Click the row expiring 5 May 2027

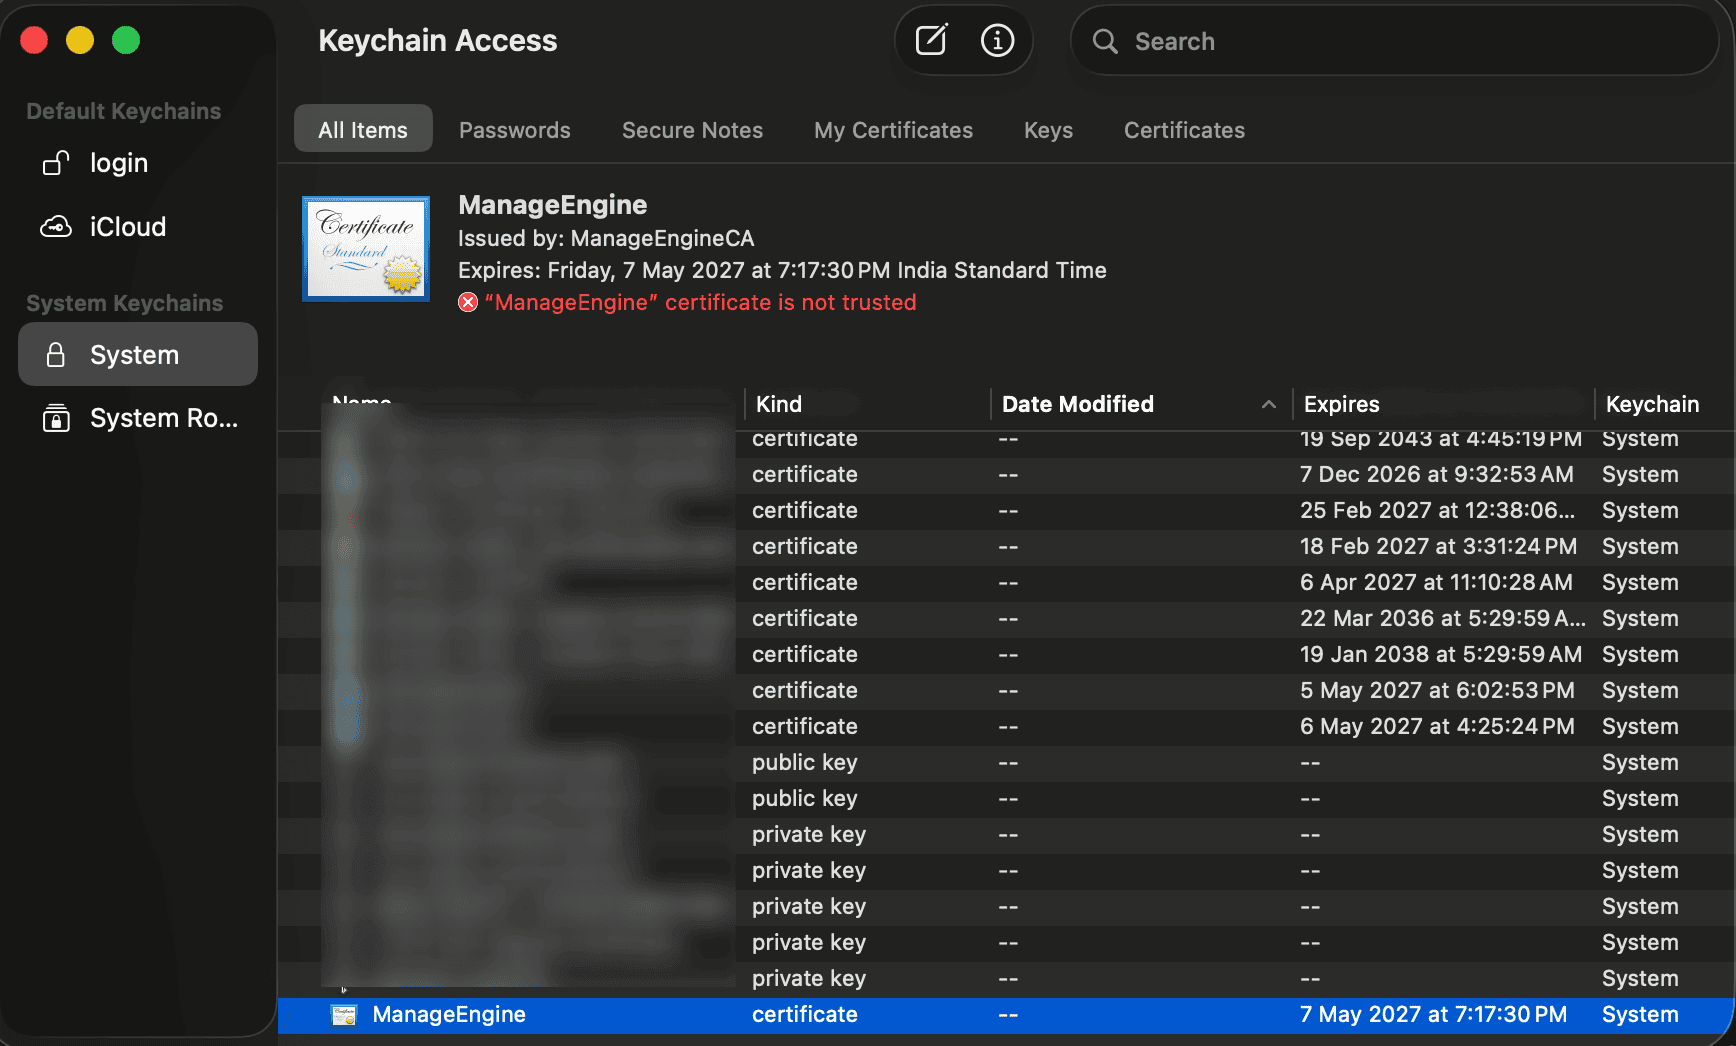click(x=1006, y=691)
